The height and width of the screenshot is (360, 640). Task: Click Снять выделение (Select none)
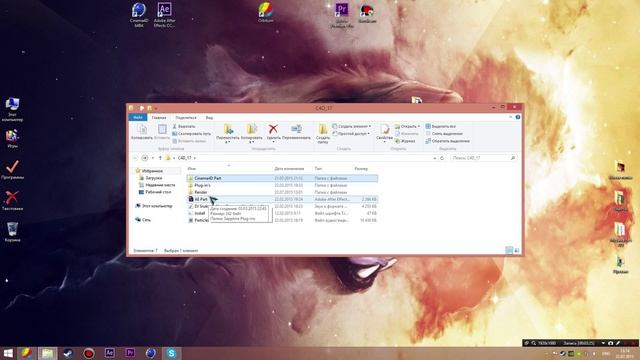pyautogui.click(x=444, y=134)
